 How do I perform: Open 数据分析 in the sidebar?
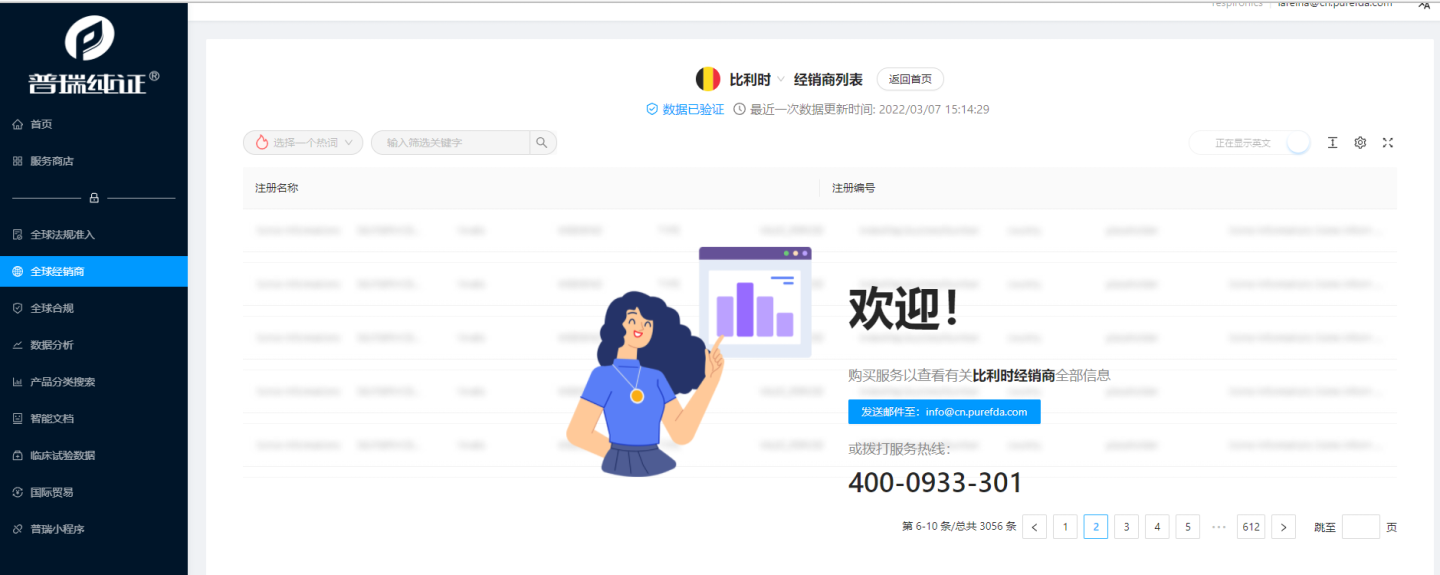tap(94, 345)
